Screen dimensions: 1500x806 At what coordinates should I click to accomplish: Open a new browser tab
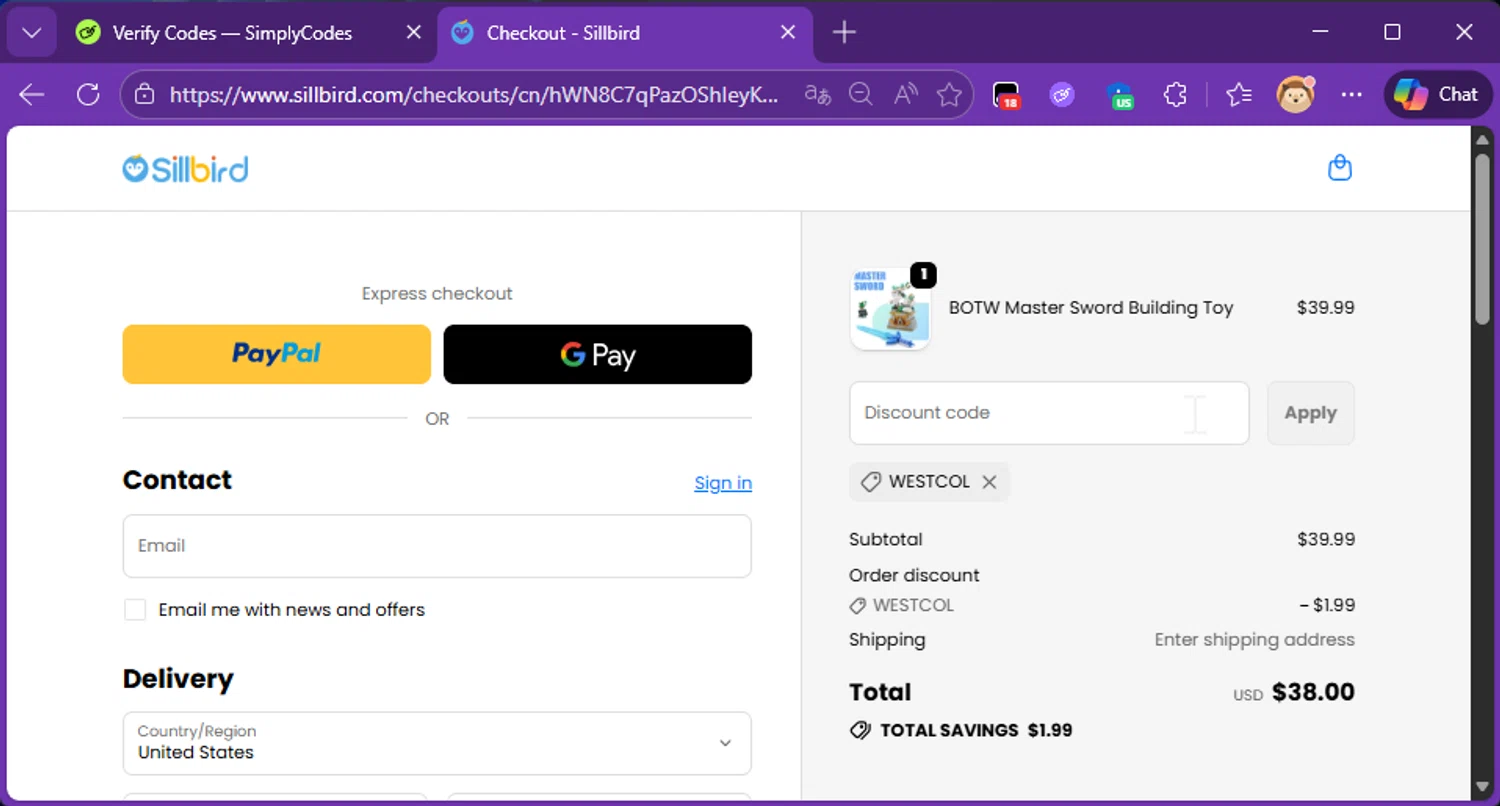coord(844,33)
